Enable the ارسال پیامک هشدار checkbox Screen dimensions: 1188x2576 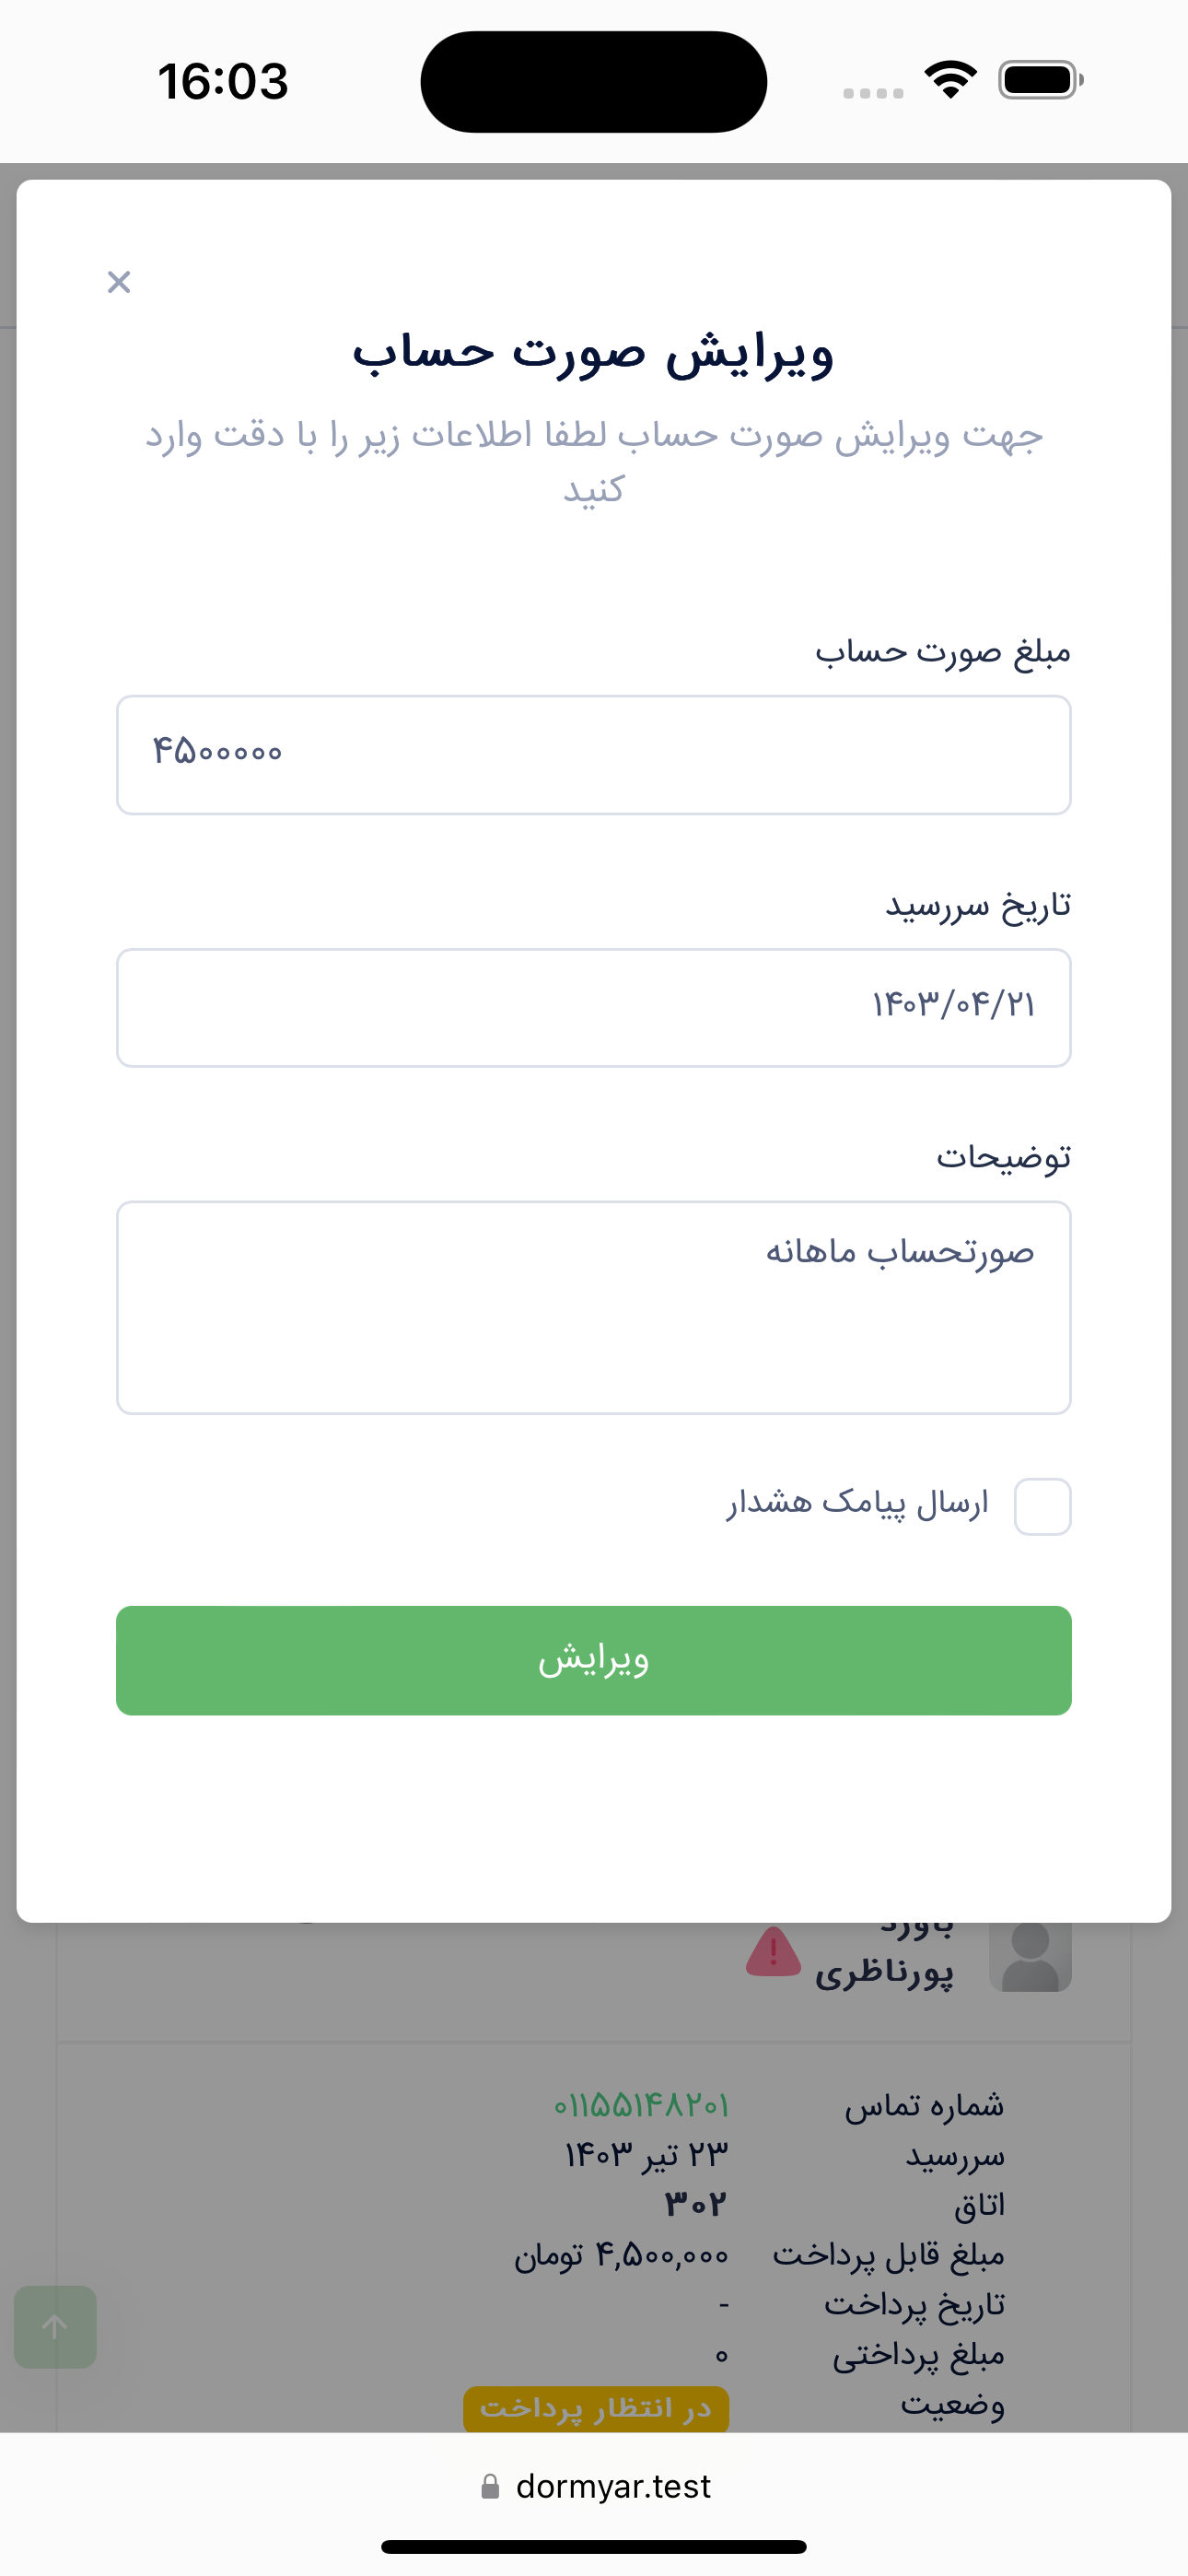tap(1042, 1506)
